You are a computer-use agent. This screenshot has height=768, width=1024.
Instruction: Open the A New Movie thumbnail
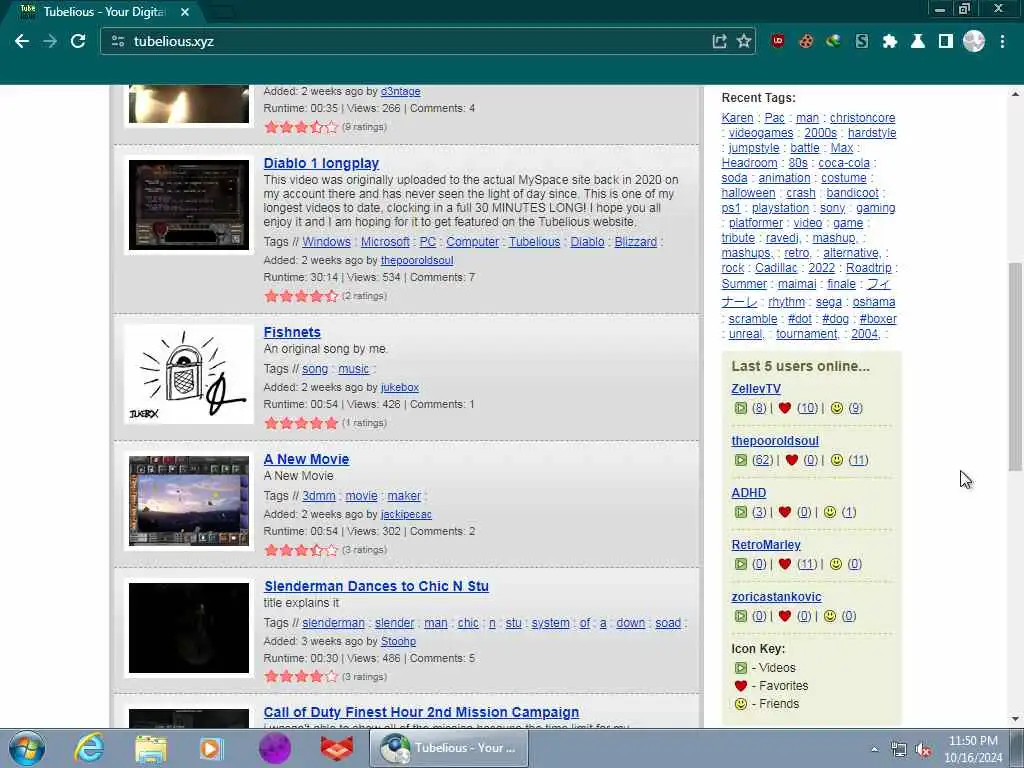pyautogui.click(x=189, y=501)
